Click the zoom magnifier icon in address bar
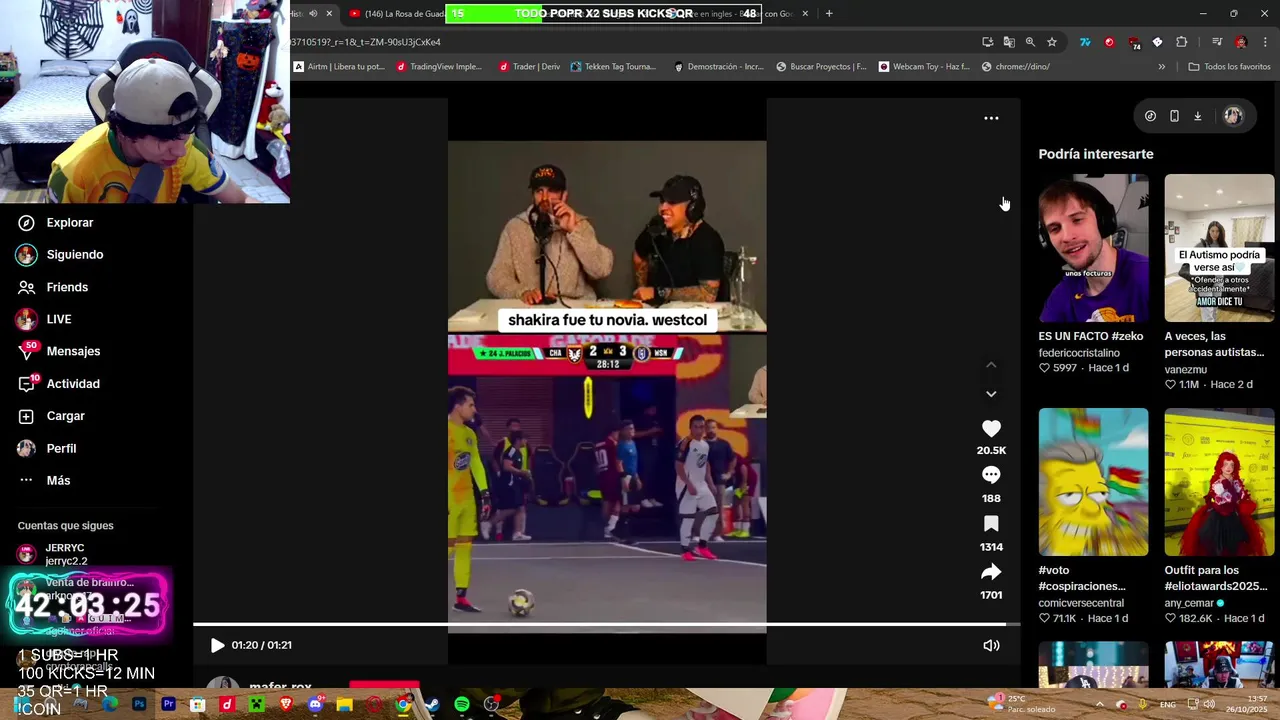This screenshot has width=1280, height=720. pyautogui.click(x=1030, y=42)
